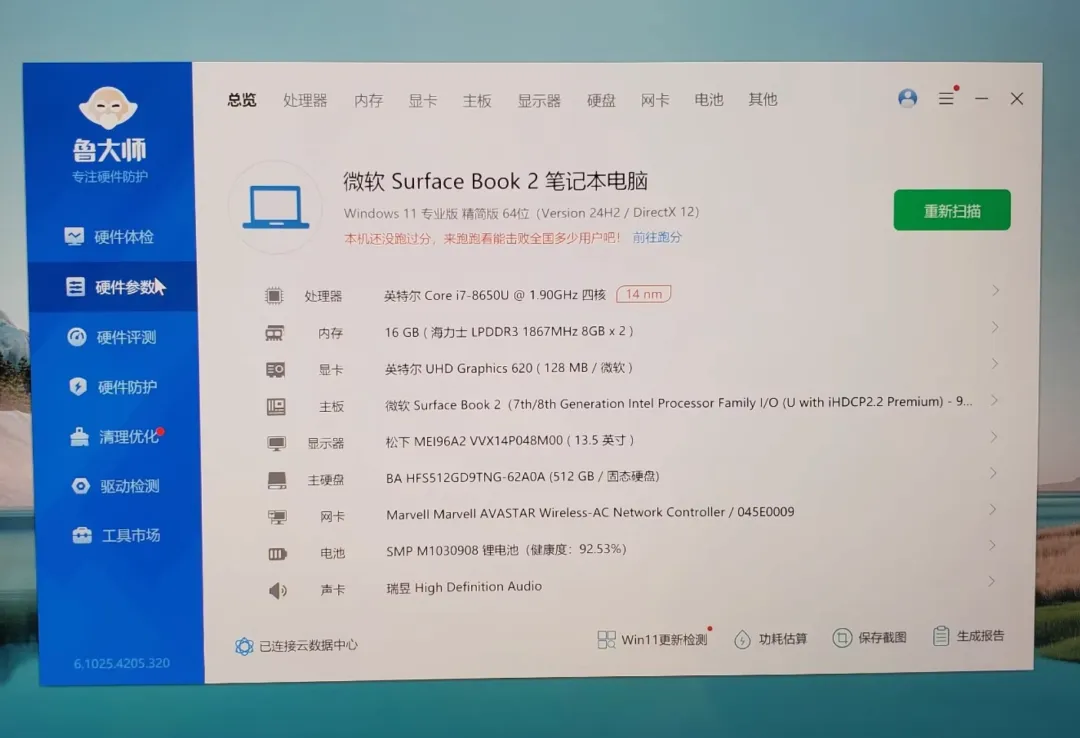Viewport: 1080px width, 738px height.
Task: Open 驱动检测 sidebar item
Action: 116,486
